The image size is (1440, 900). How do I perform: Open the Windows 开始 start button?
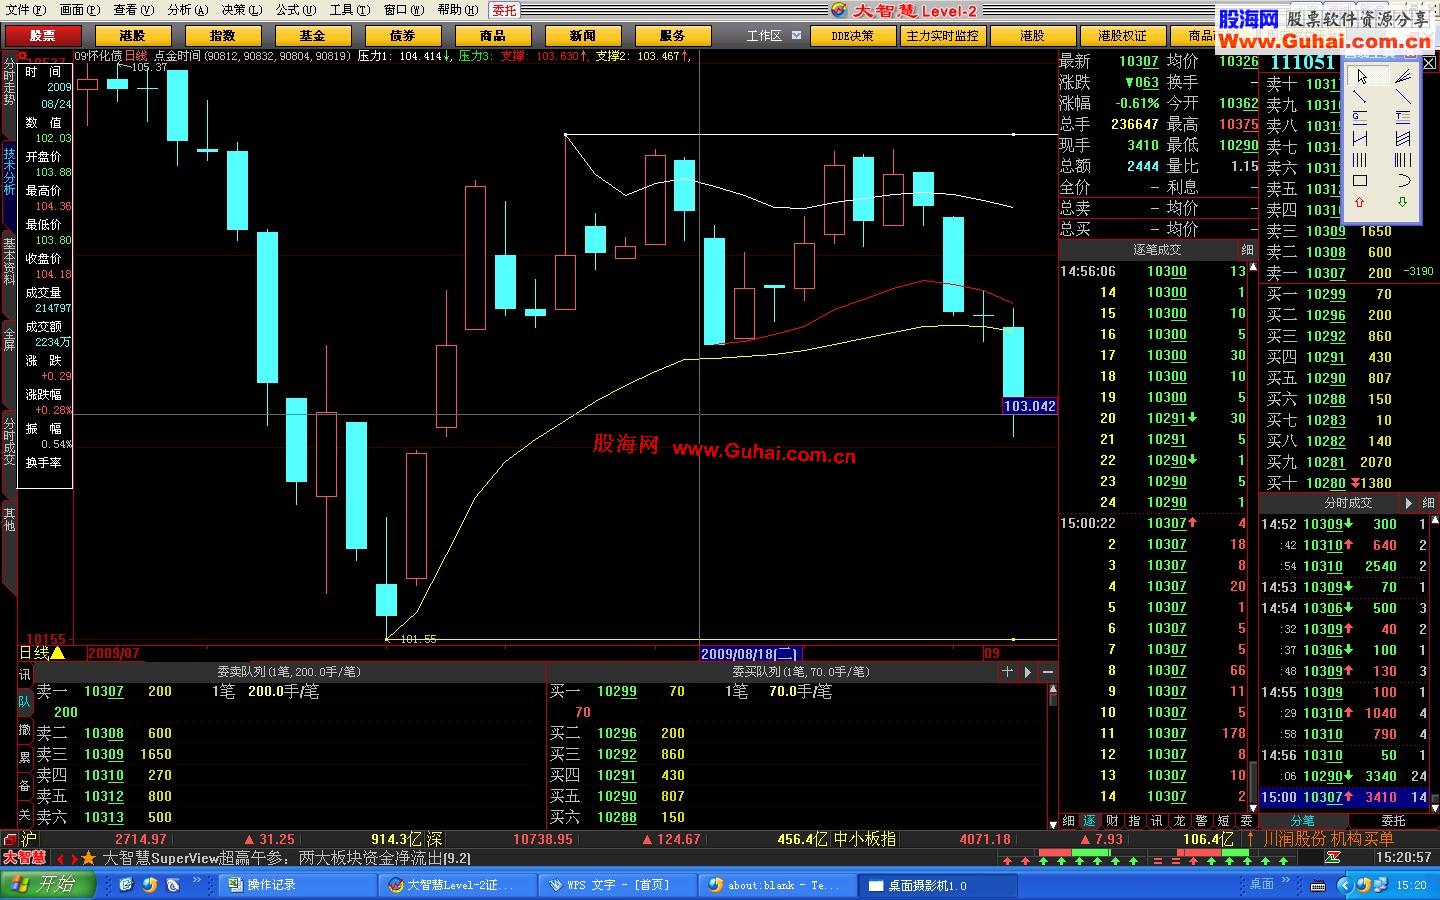(x=48, y=885)
